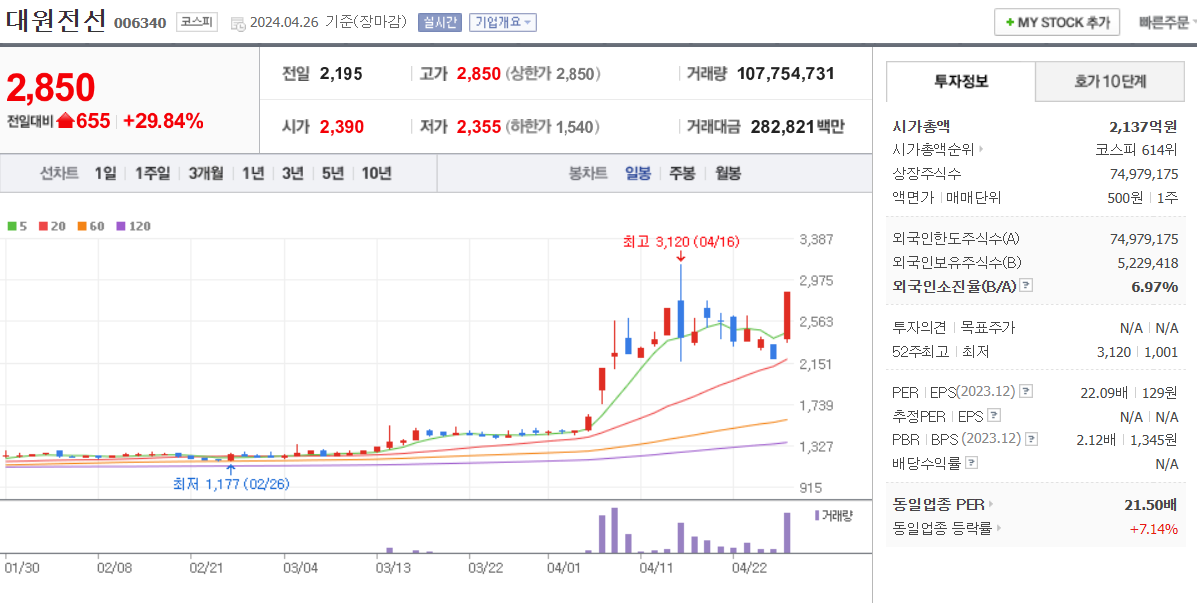Open help icon beside 외국인소진율(B/A)
The width and height of the screenshot is (1197, 603).
coord(1026,286)
